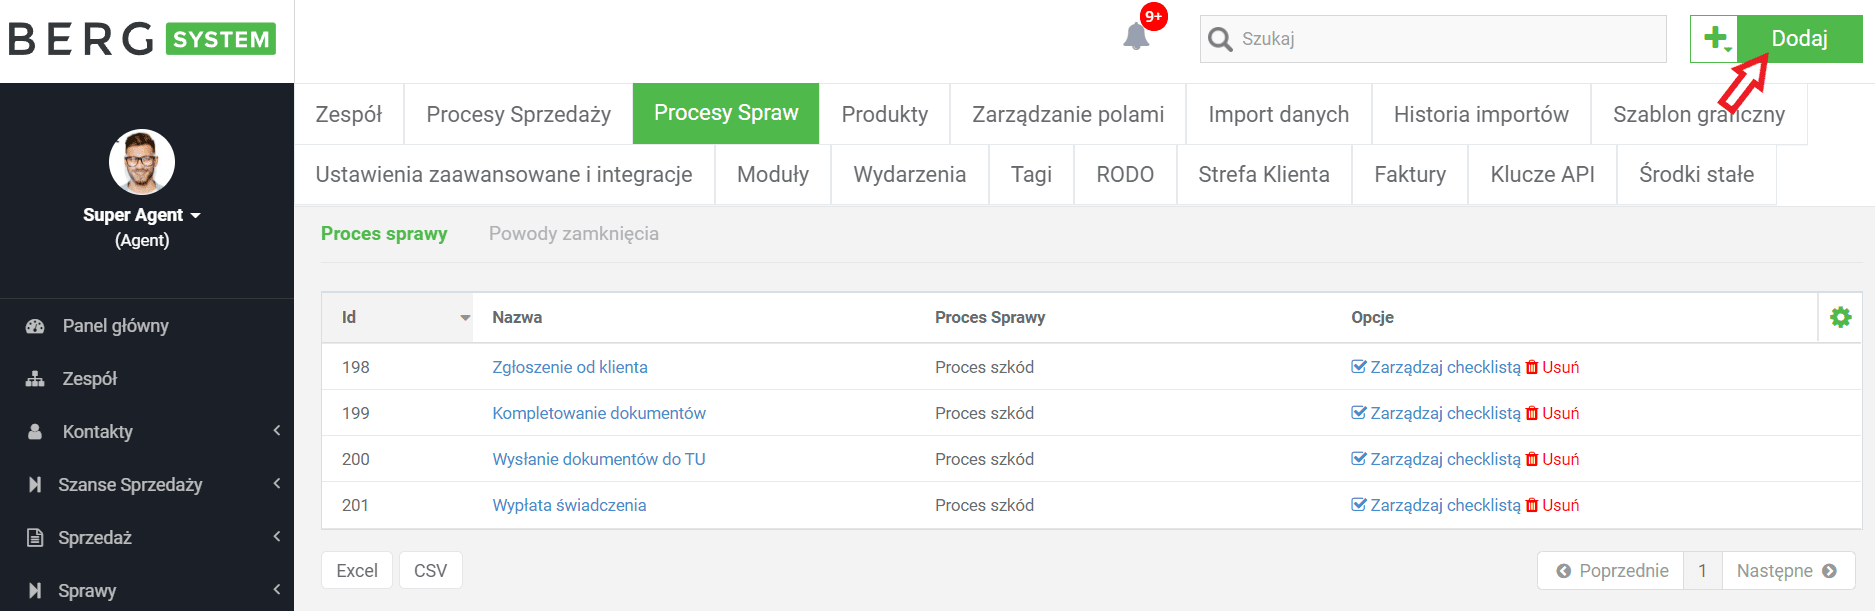
Task: Go to Zarządzanie polami tab
Action: click(x=1068, y=114)
